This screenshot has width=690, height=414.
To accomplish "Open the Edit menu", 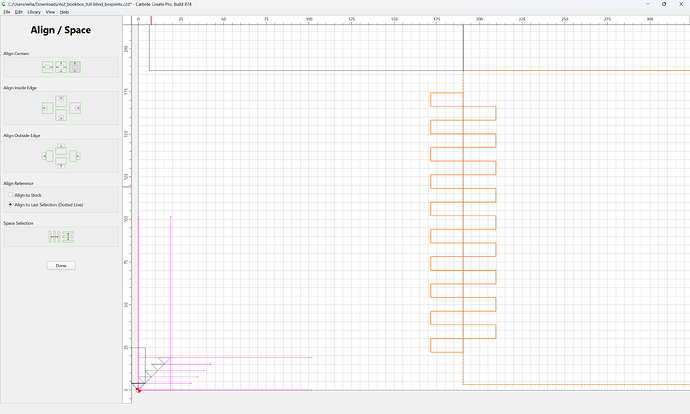I will pyautogui.click(x=18, y=12).
